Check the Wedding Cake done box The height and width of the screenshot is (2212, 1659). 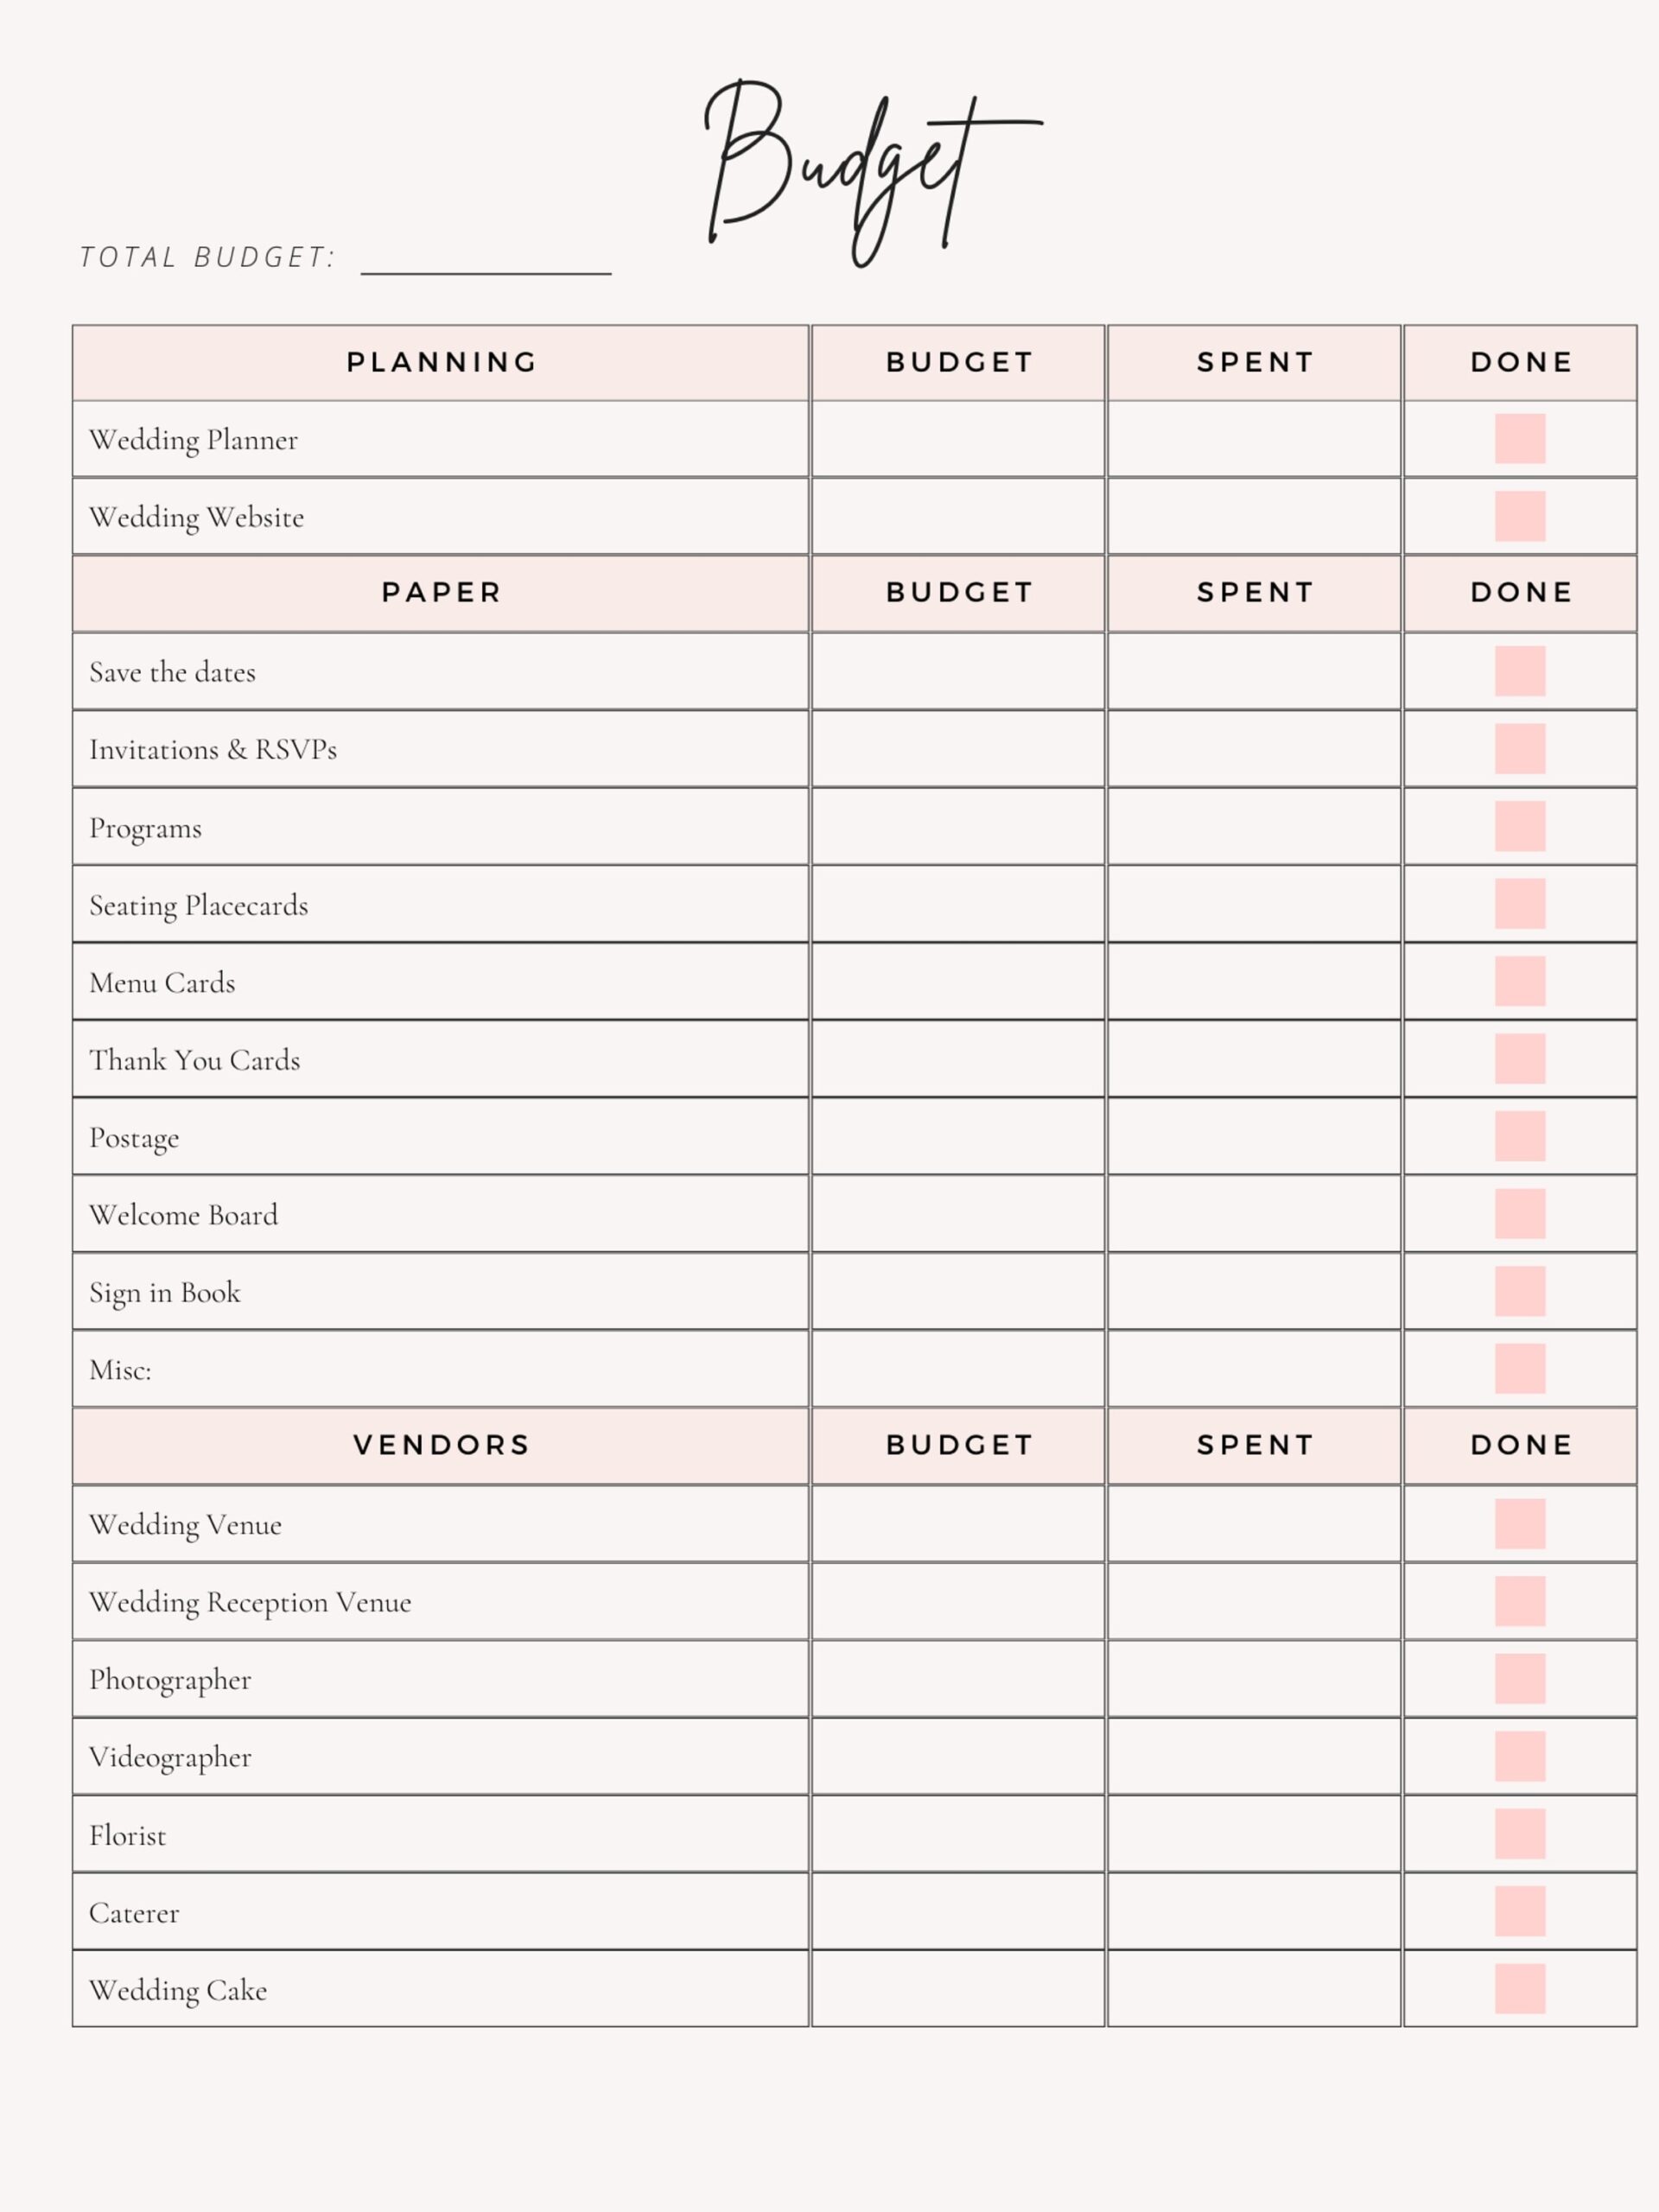tap(1519, 1989)
